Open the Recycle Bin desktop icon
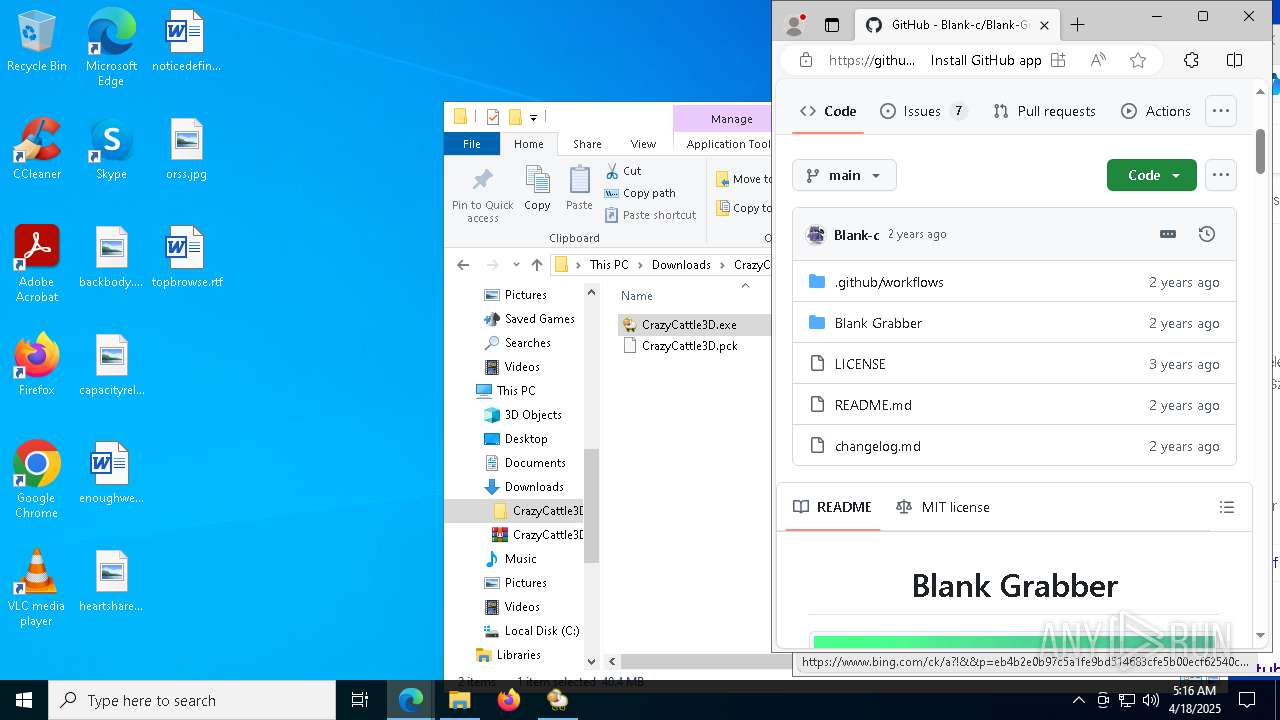 (36, 42)
